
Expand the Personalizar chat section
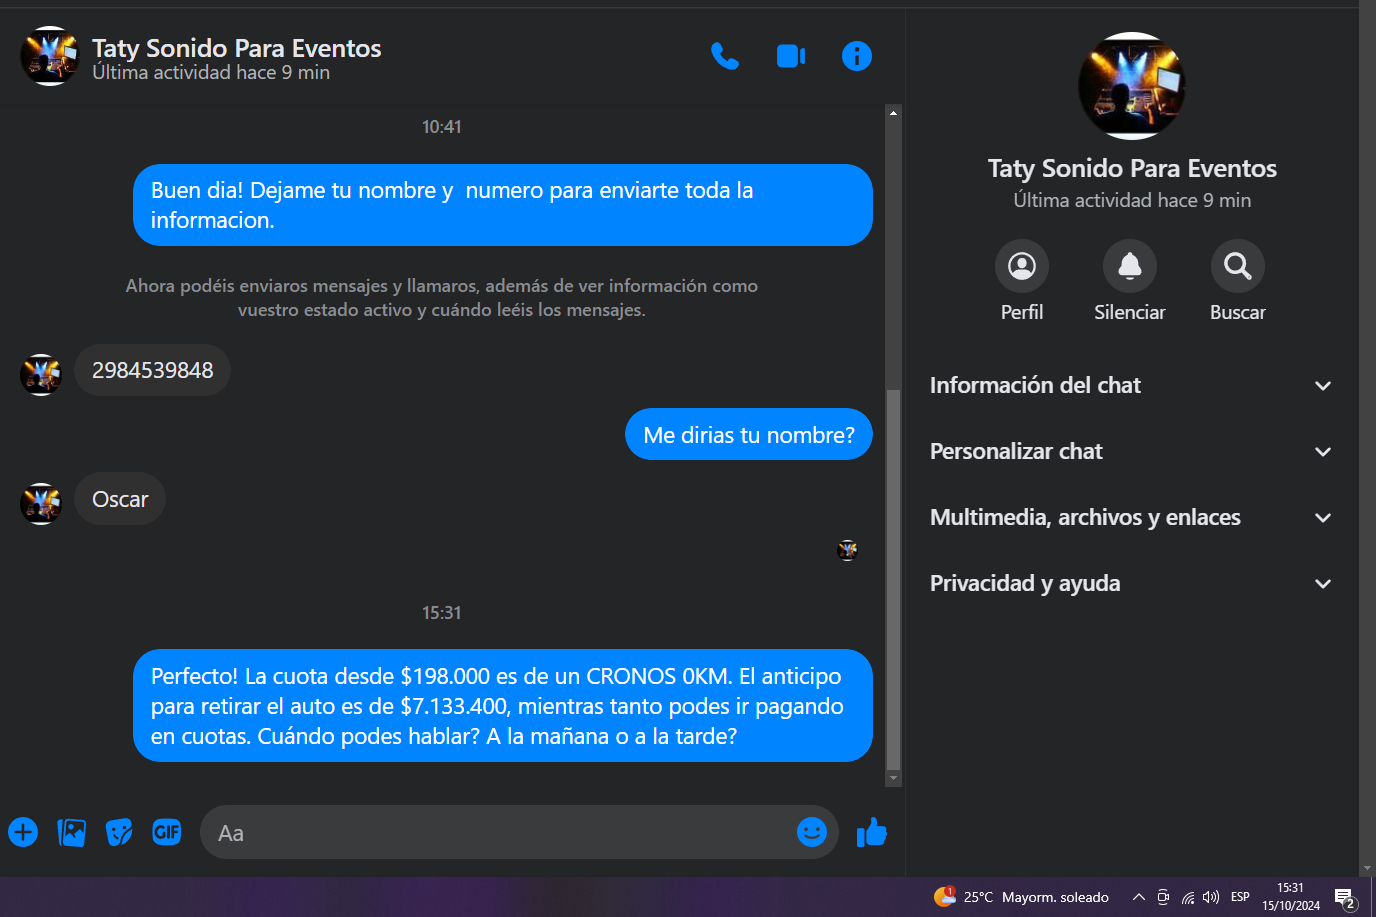point(1131,452)
